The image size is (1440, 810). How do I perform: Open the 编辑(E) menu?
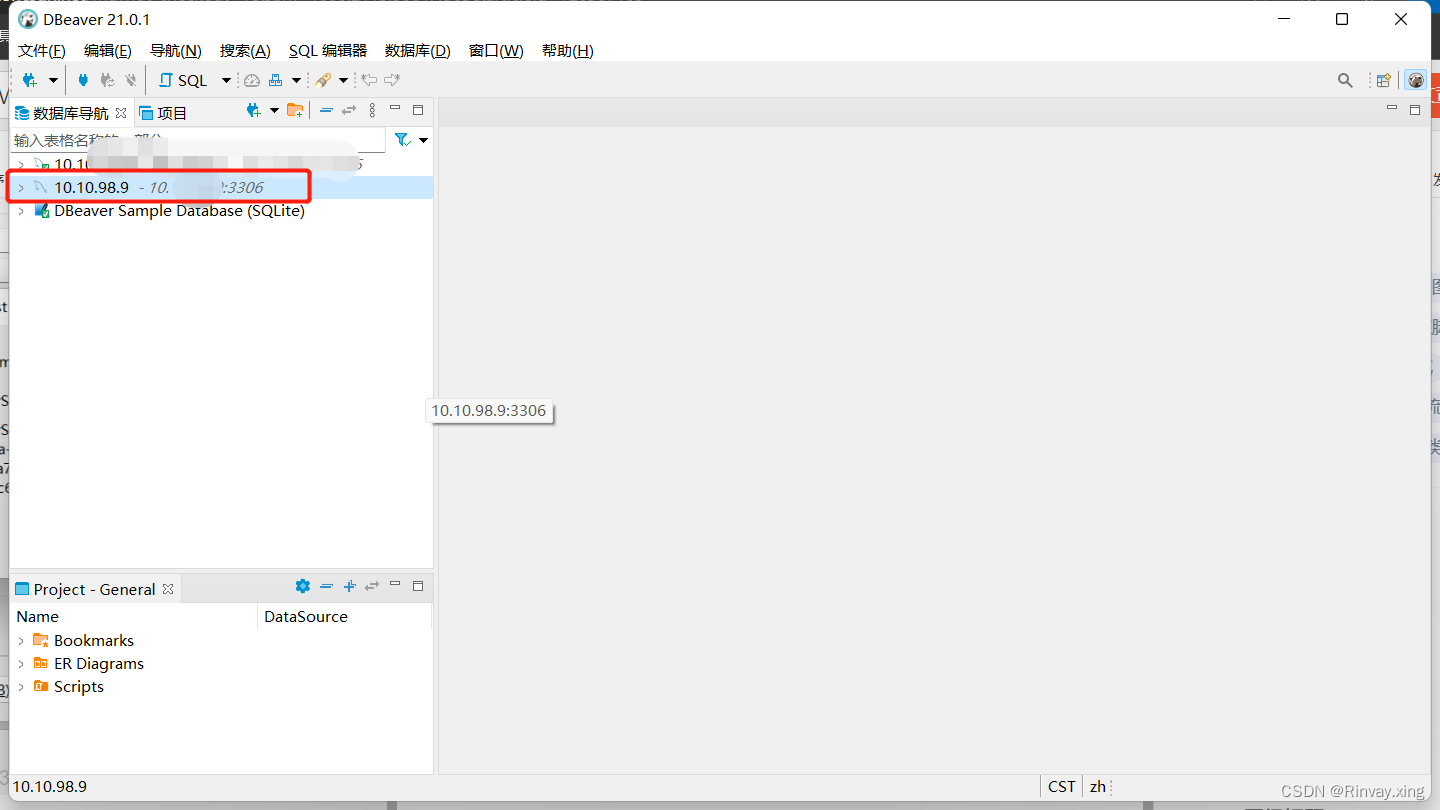107,50
